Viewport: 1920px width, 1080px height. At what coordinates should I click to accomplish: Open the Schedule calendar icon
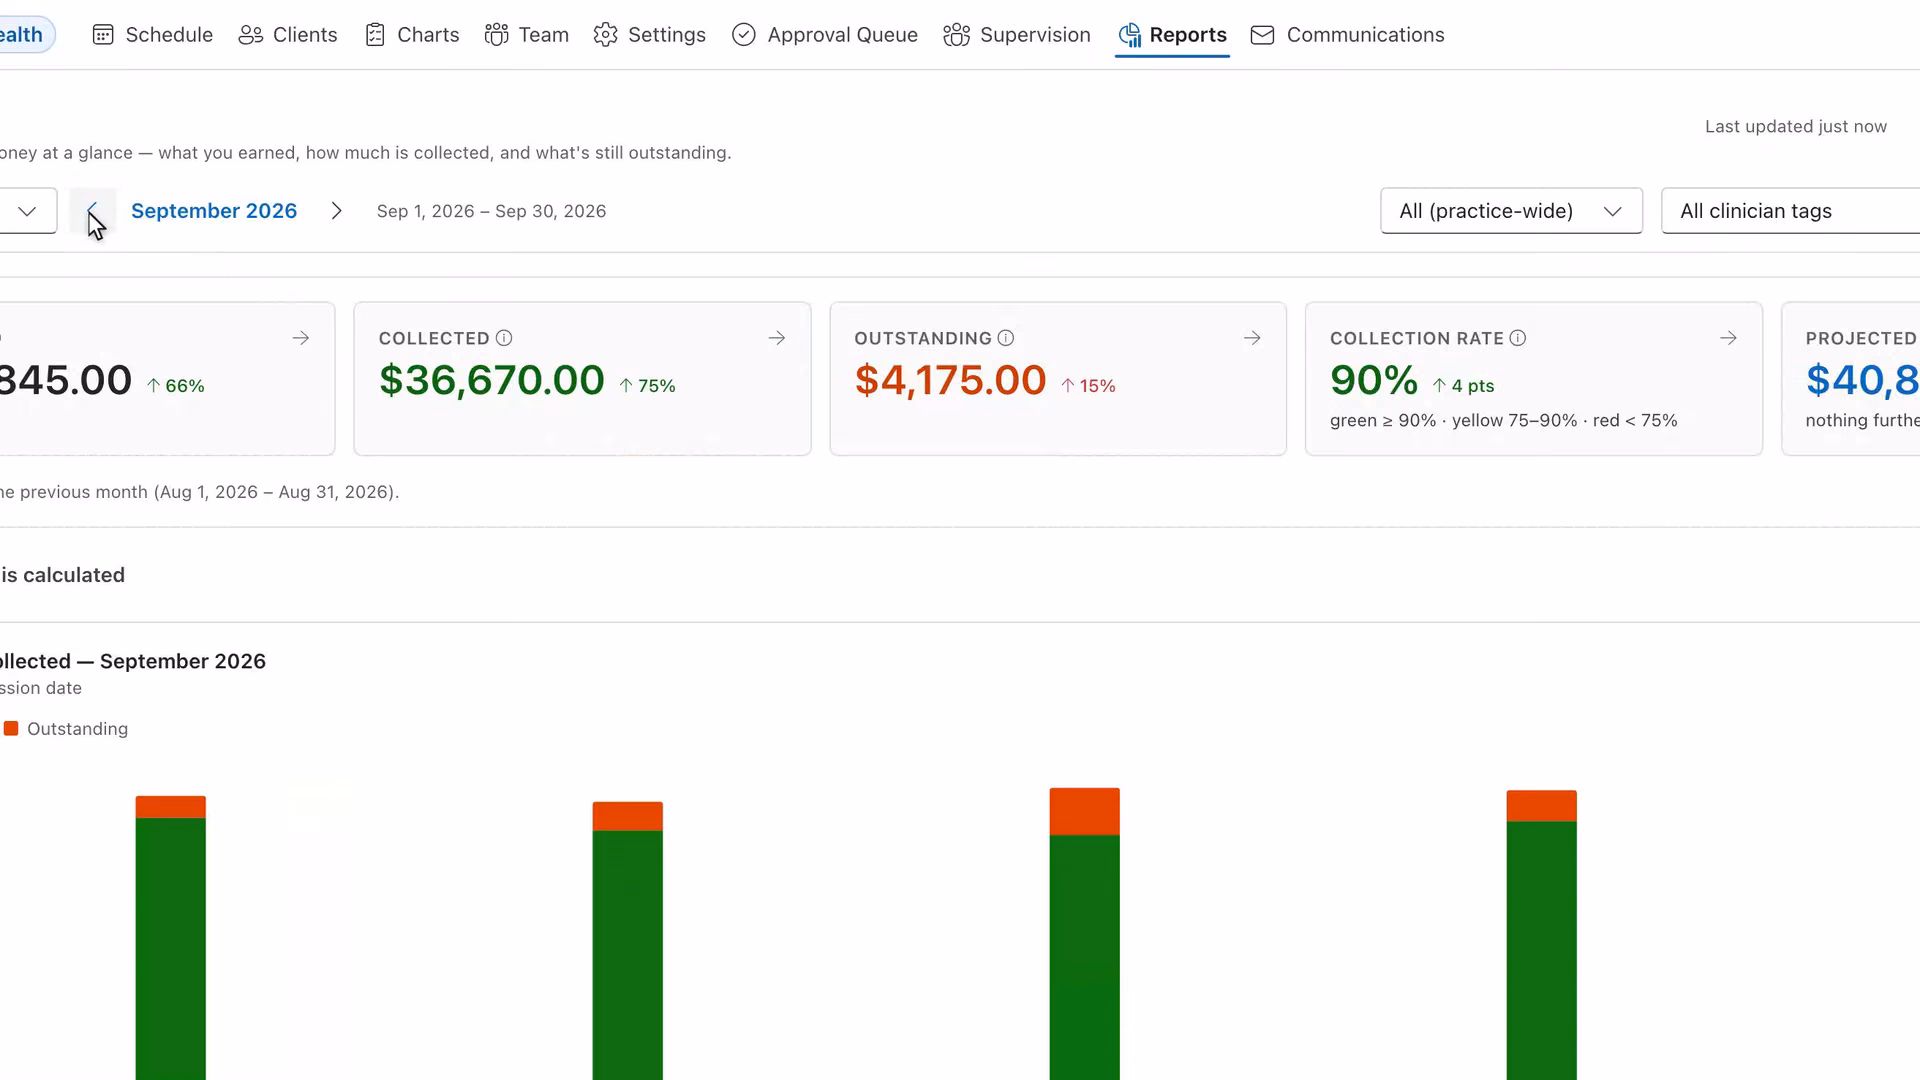click(x=102, y=35)
